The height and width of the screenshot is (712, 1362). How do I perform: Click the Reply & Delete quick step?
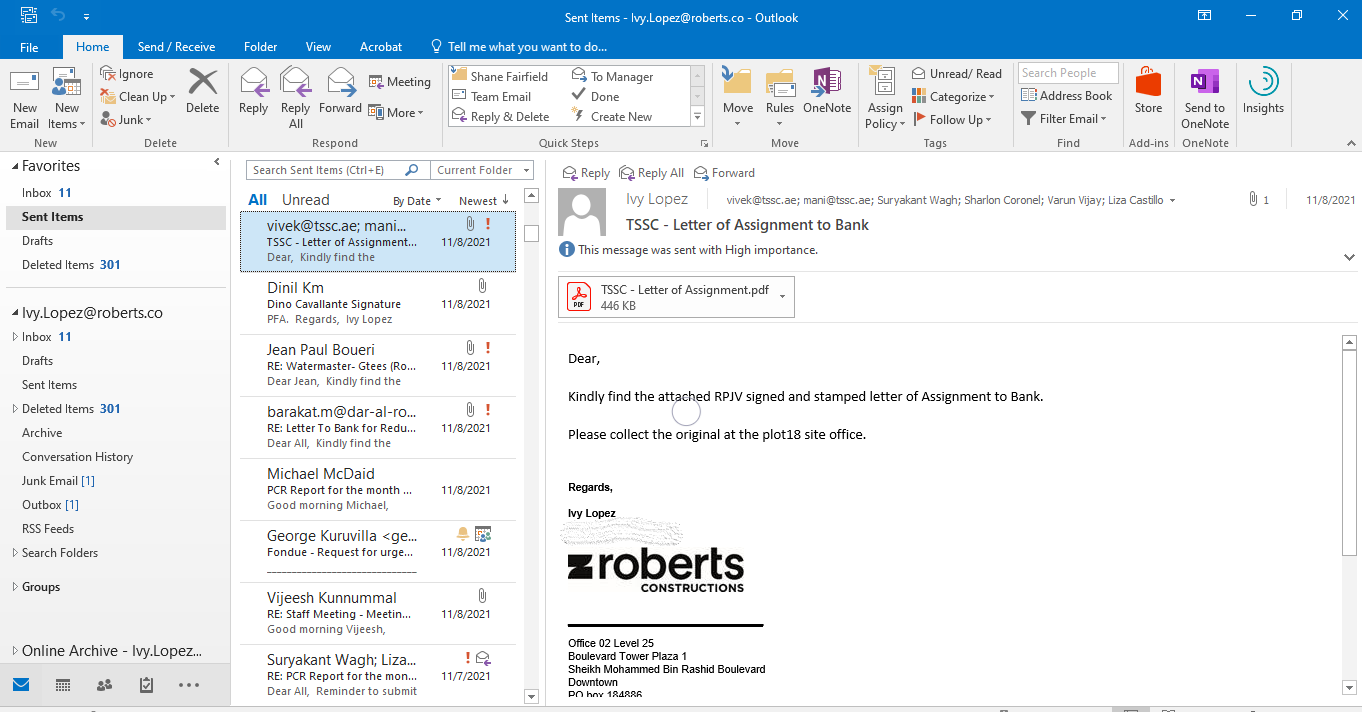click(500, 117)
